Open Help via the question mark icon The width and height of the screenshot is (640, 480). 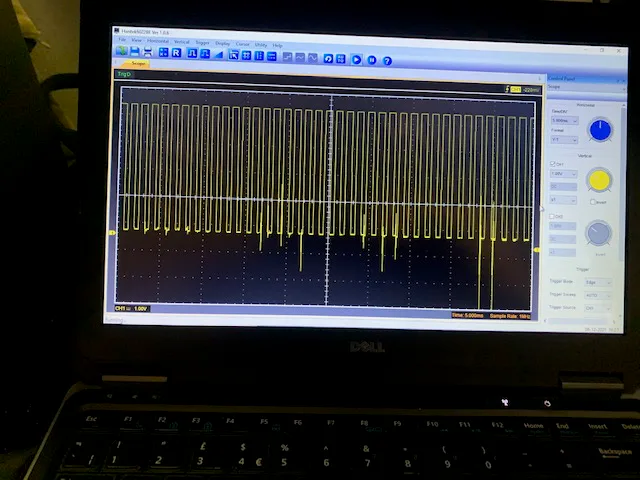click(387, 61)
